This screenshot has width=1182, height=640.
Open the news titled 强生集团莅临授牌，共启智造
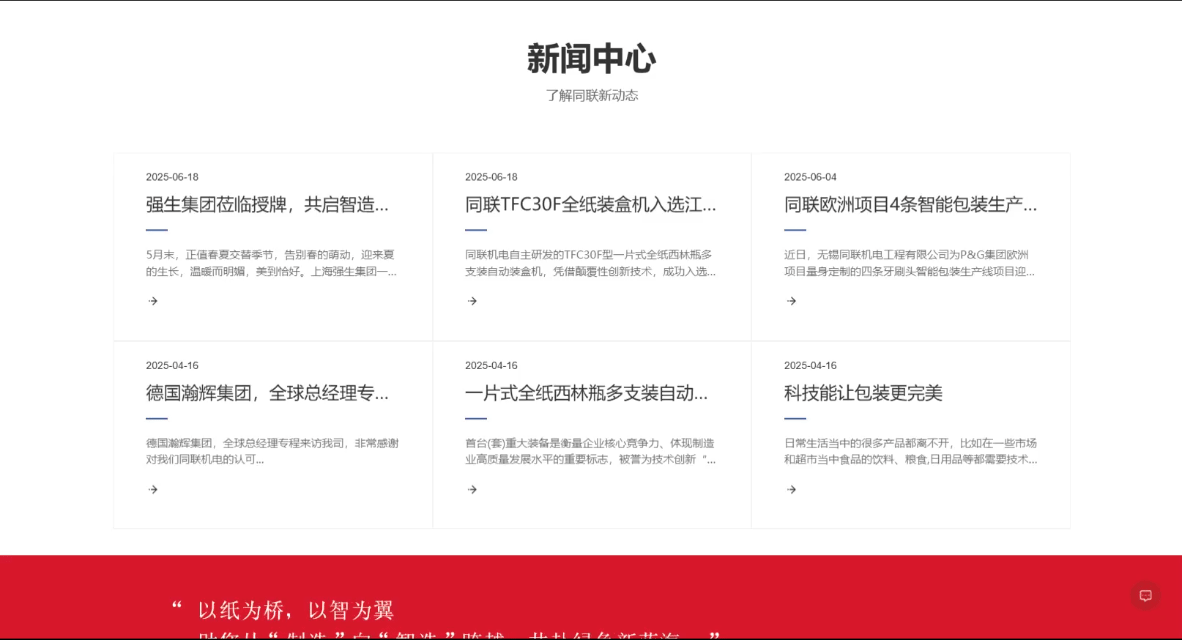[x=268, y=204]
